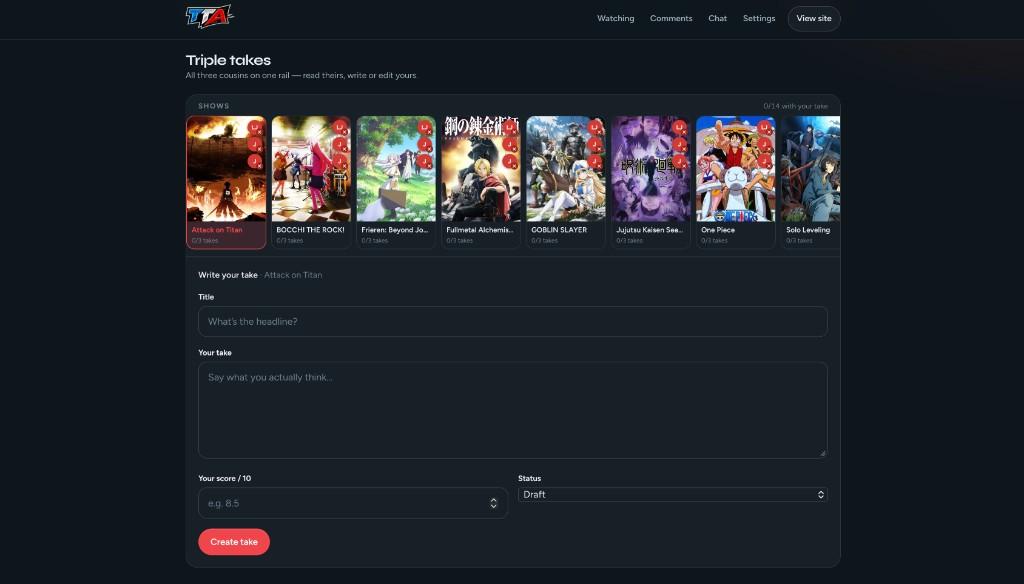Click bottom red cousin badge on Frieren card
The height and width of the screenshot is (584, 1024).
pos(424,161)
